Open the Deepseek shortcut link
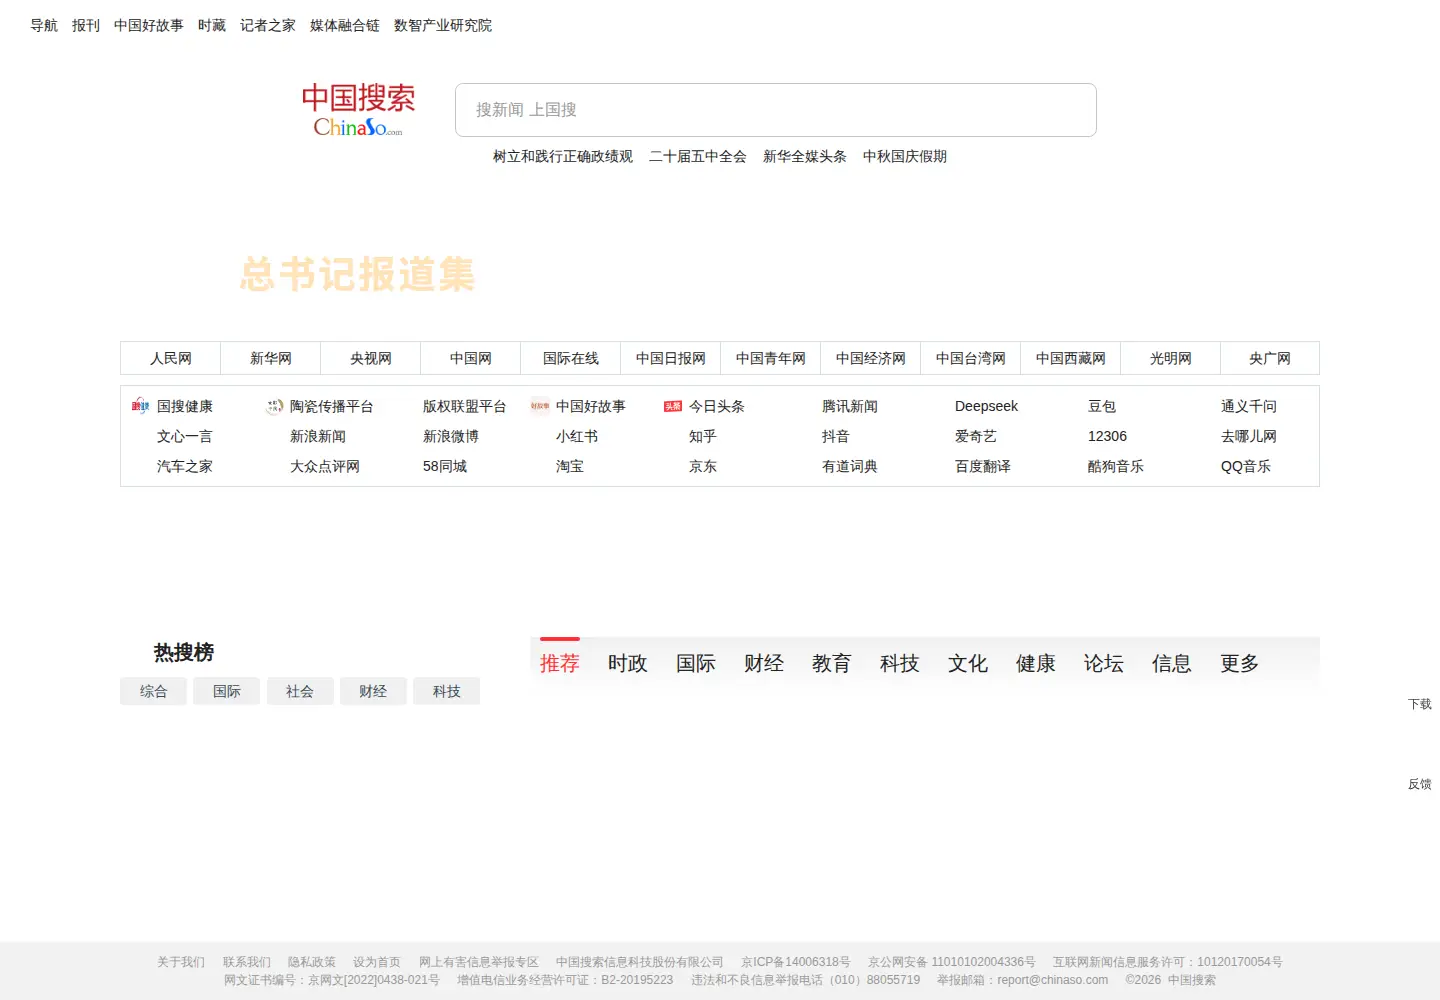1440x1000 pixels. [986, 406]
